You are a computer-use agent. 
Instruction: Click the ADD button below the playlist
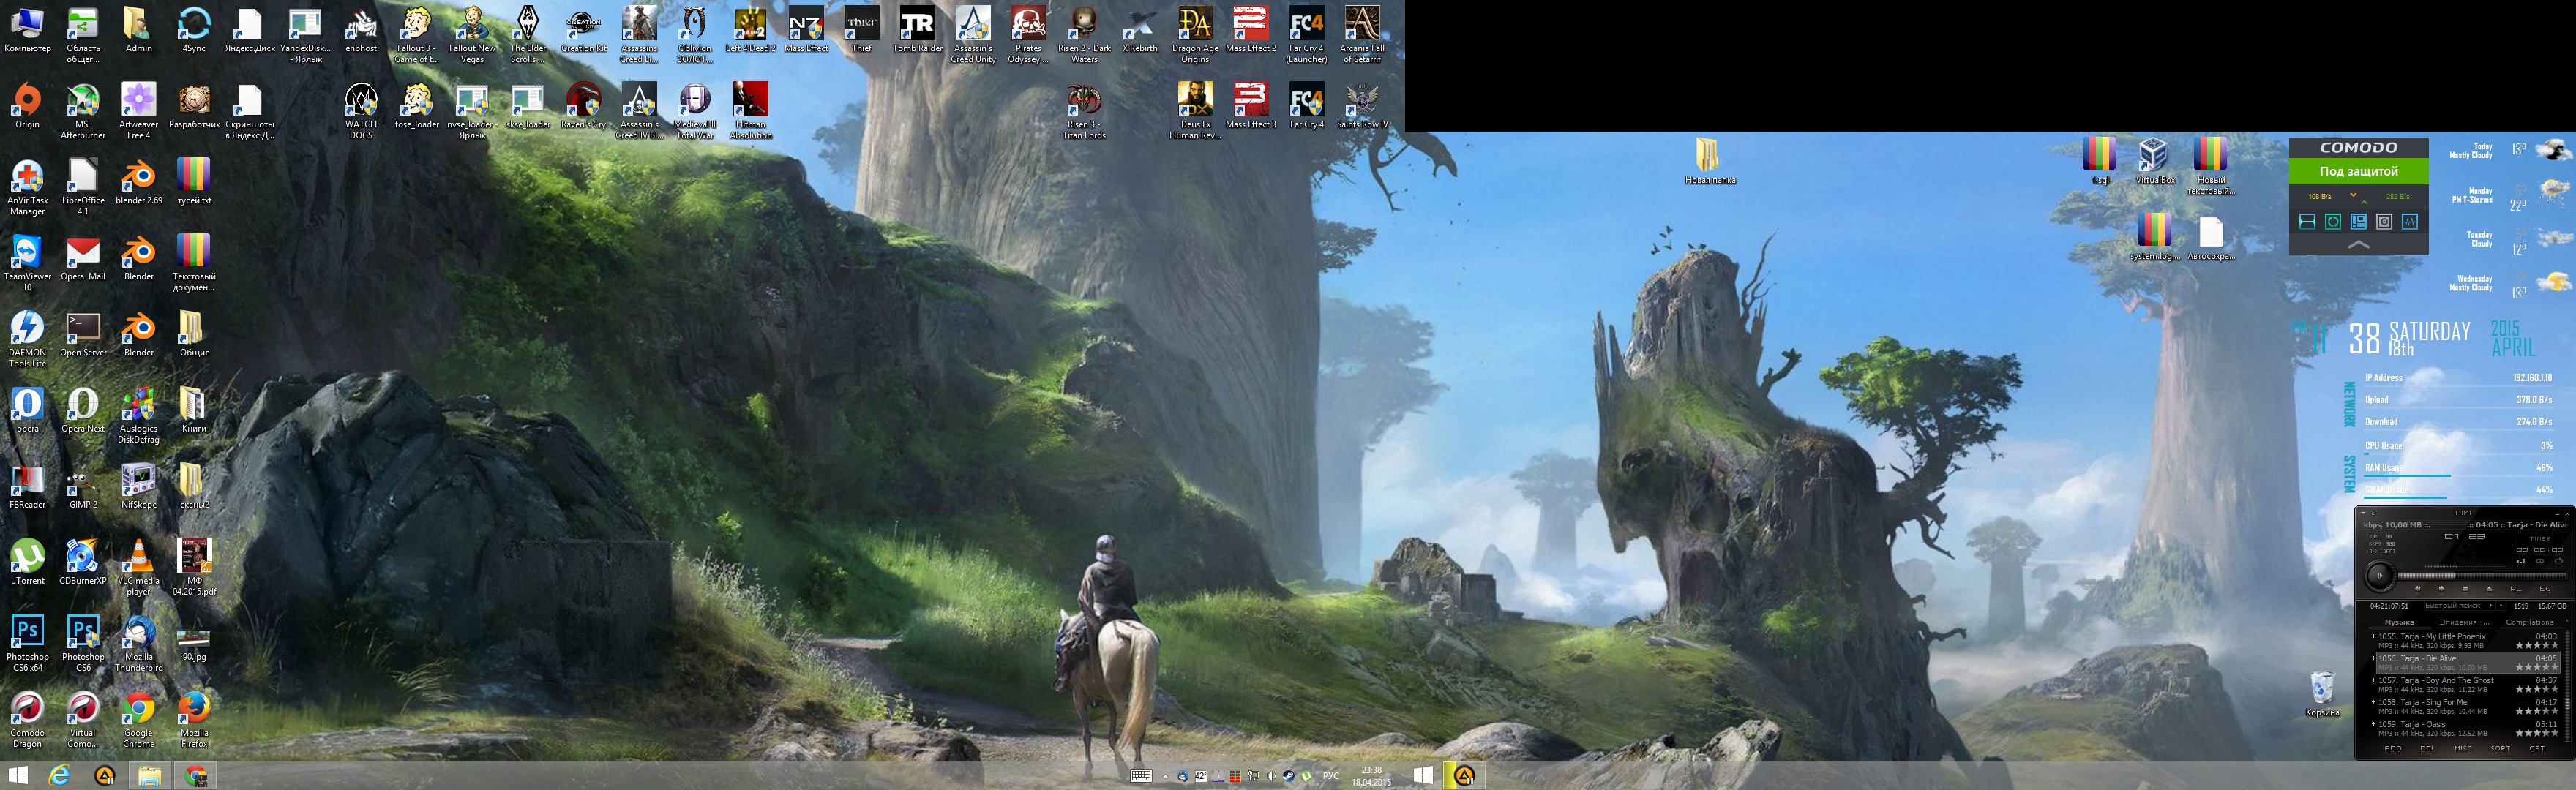2392,748
